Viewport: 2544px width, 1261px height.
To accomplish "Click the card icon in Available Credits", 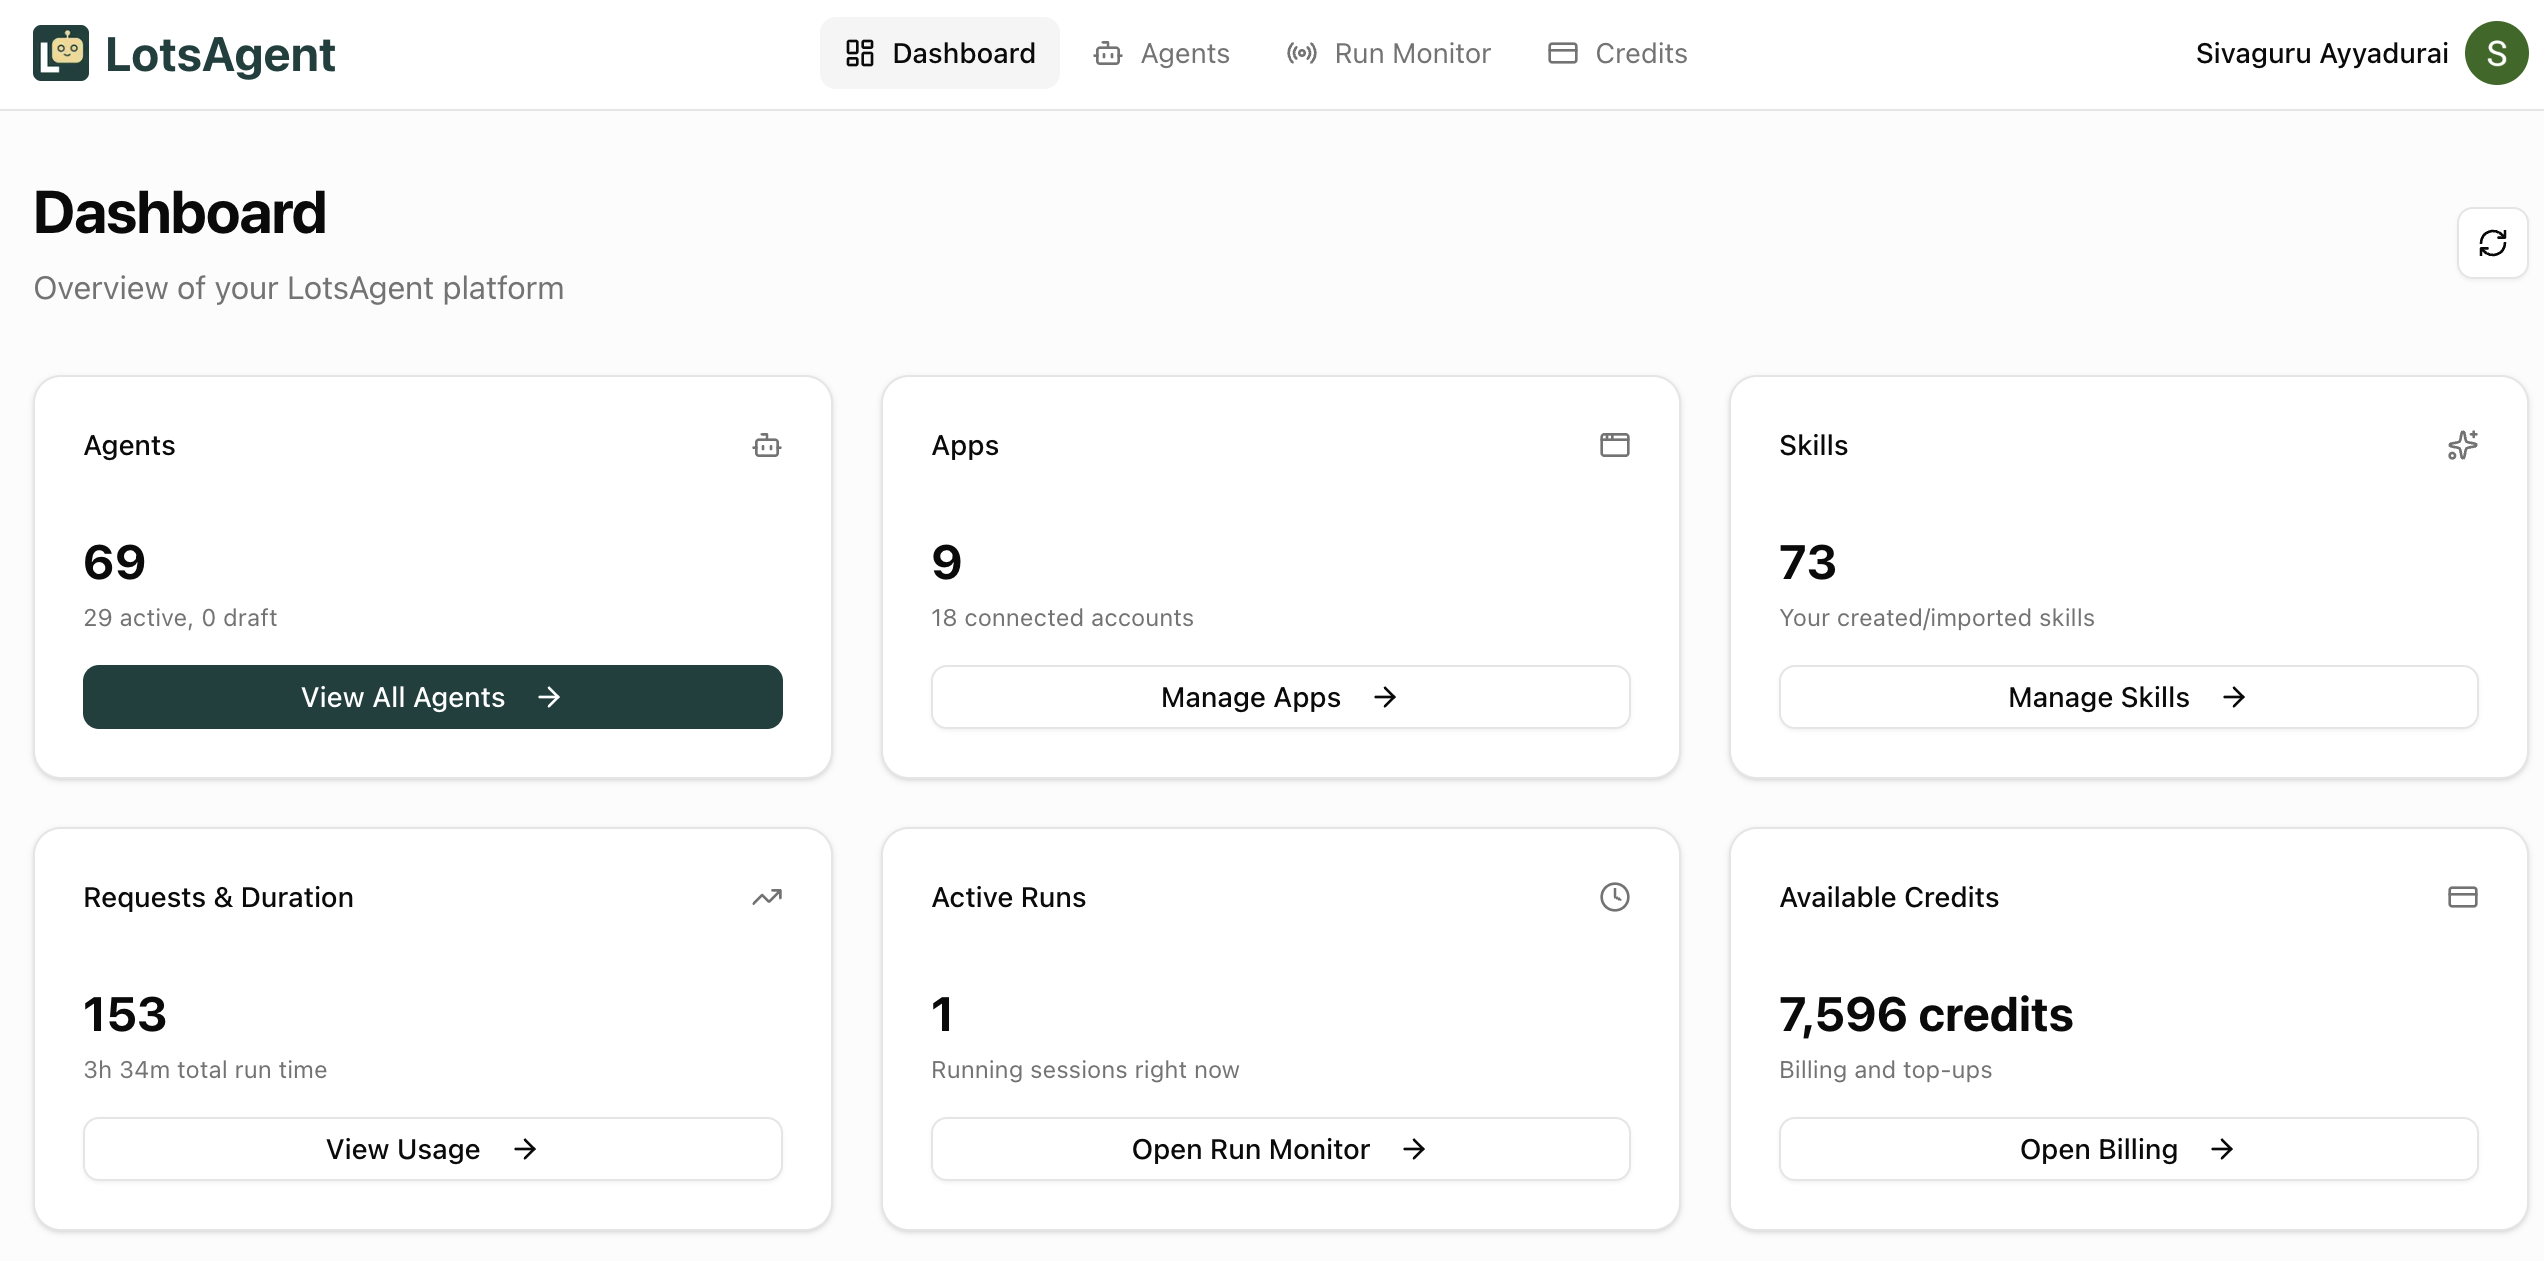I will coord(2462,897).
